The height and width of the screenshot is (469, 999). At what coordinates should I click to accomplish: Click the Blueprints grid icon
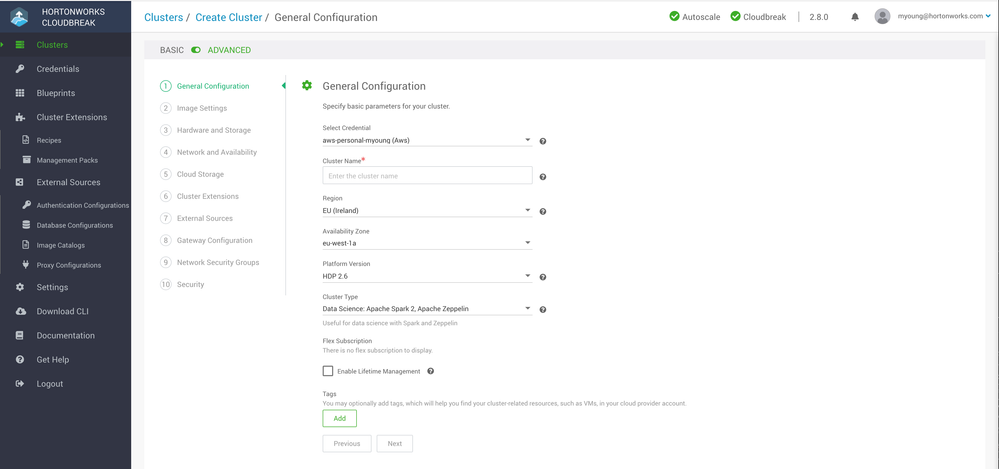click(x=20, y=93)
